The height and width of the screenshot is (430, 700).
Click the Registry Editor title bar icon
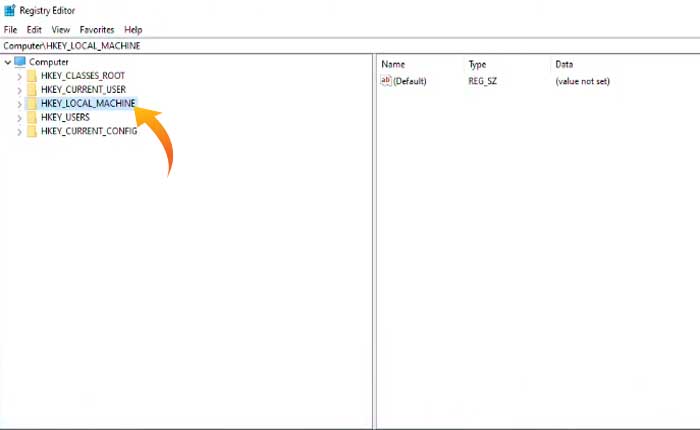[x=9, y=10]
